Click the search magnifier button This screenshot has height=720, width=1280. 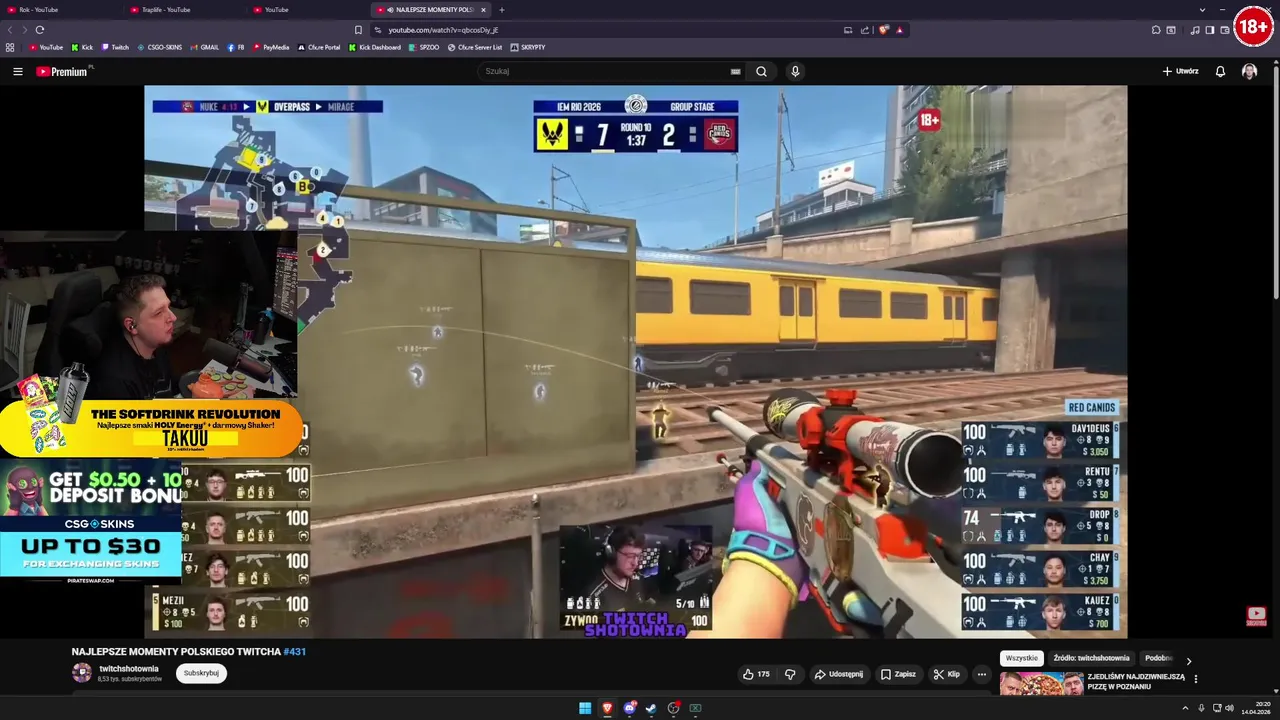pos(761,71)
